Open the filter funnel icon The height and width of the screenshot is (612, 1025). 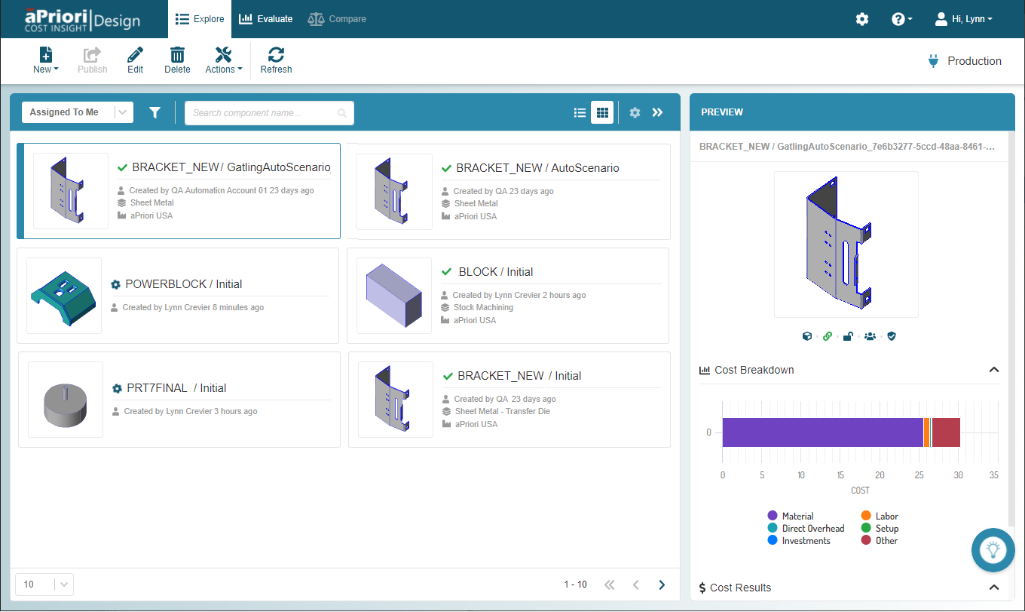coord(155,112)
